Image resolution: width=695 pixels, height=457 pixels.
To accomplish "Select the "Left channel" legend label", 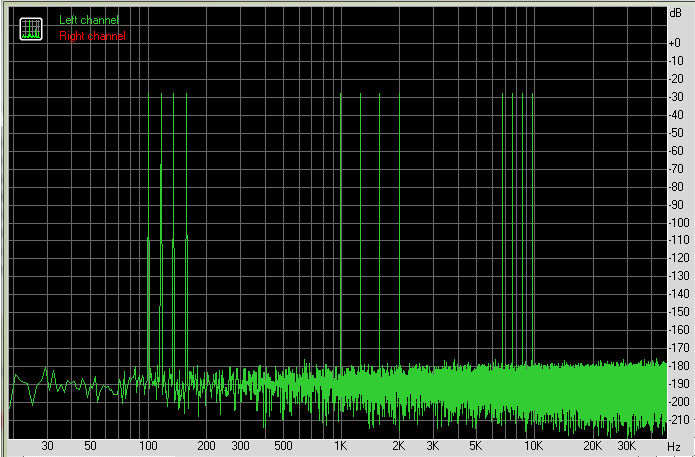I will 89,20.
